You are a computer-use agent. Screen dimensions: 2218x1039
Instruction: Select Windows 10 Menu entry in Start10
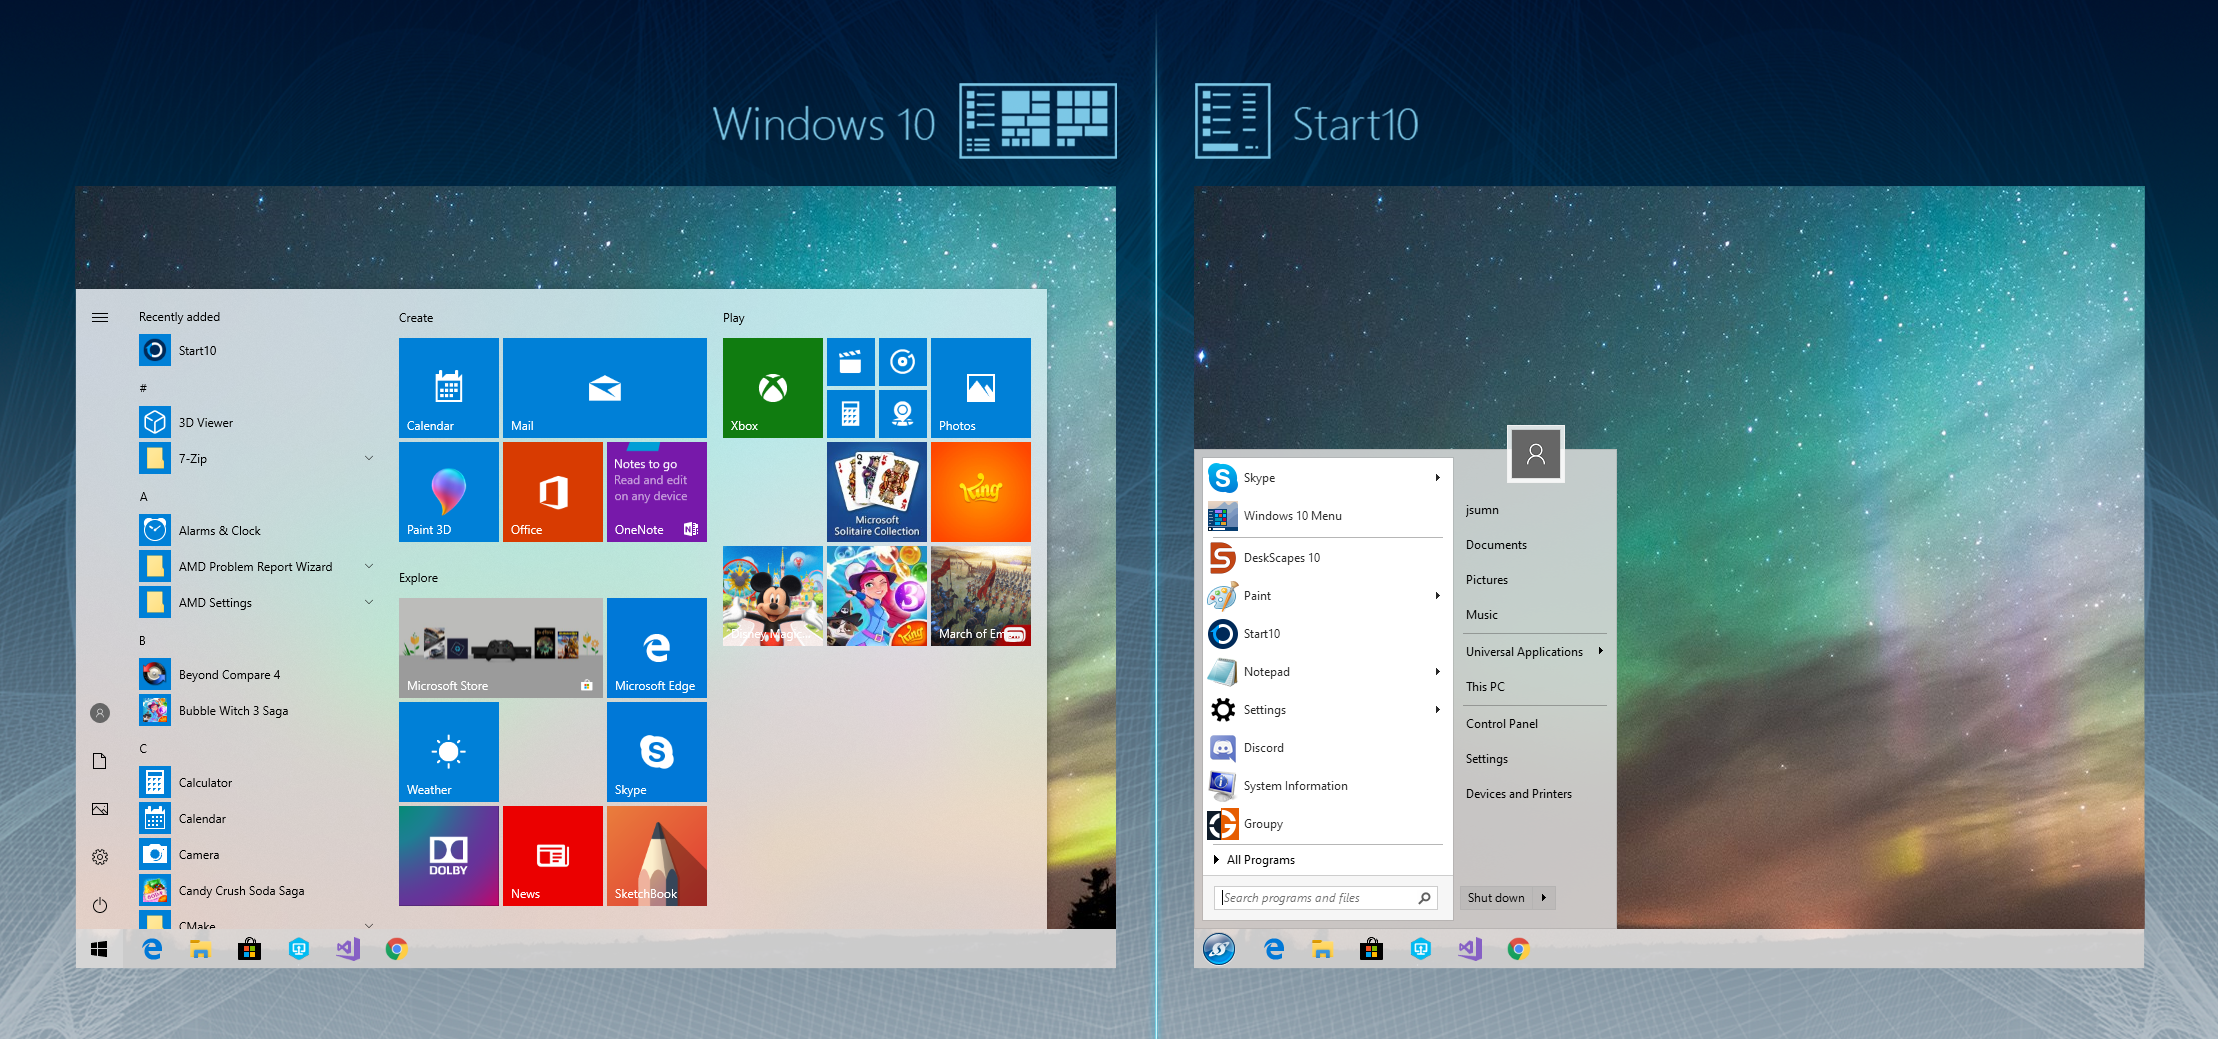(x=1292, y=515)
